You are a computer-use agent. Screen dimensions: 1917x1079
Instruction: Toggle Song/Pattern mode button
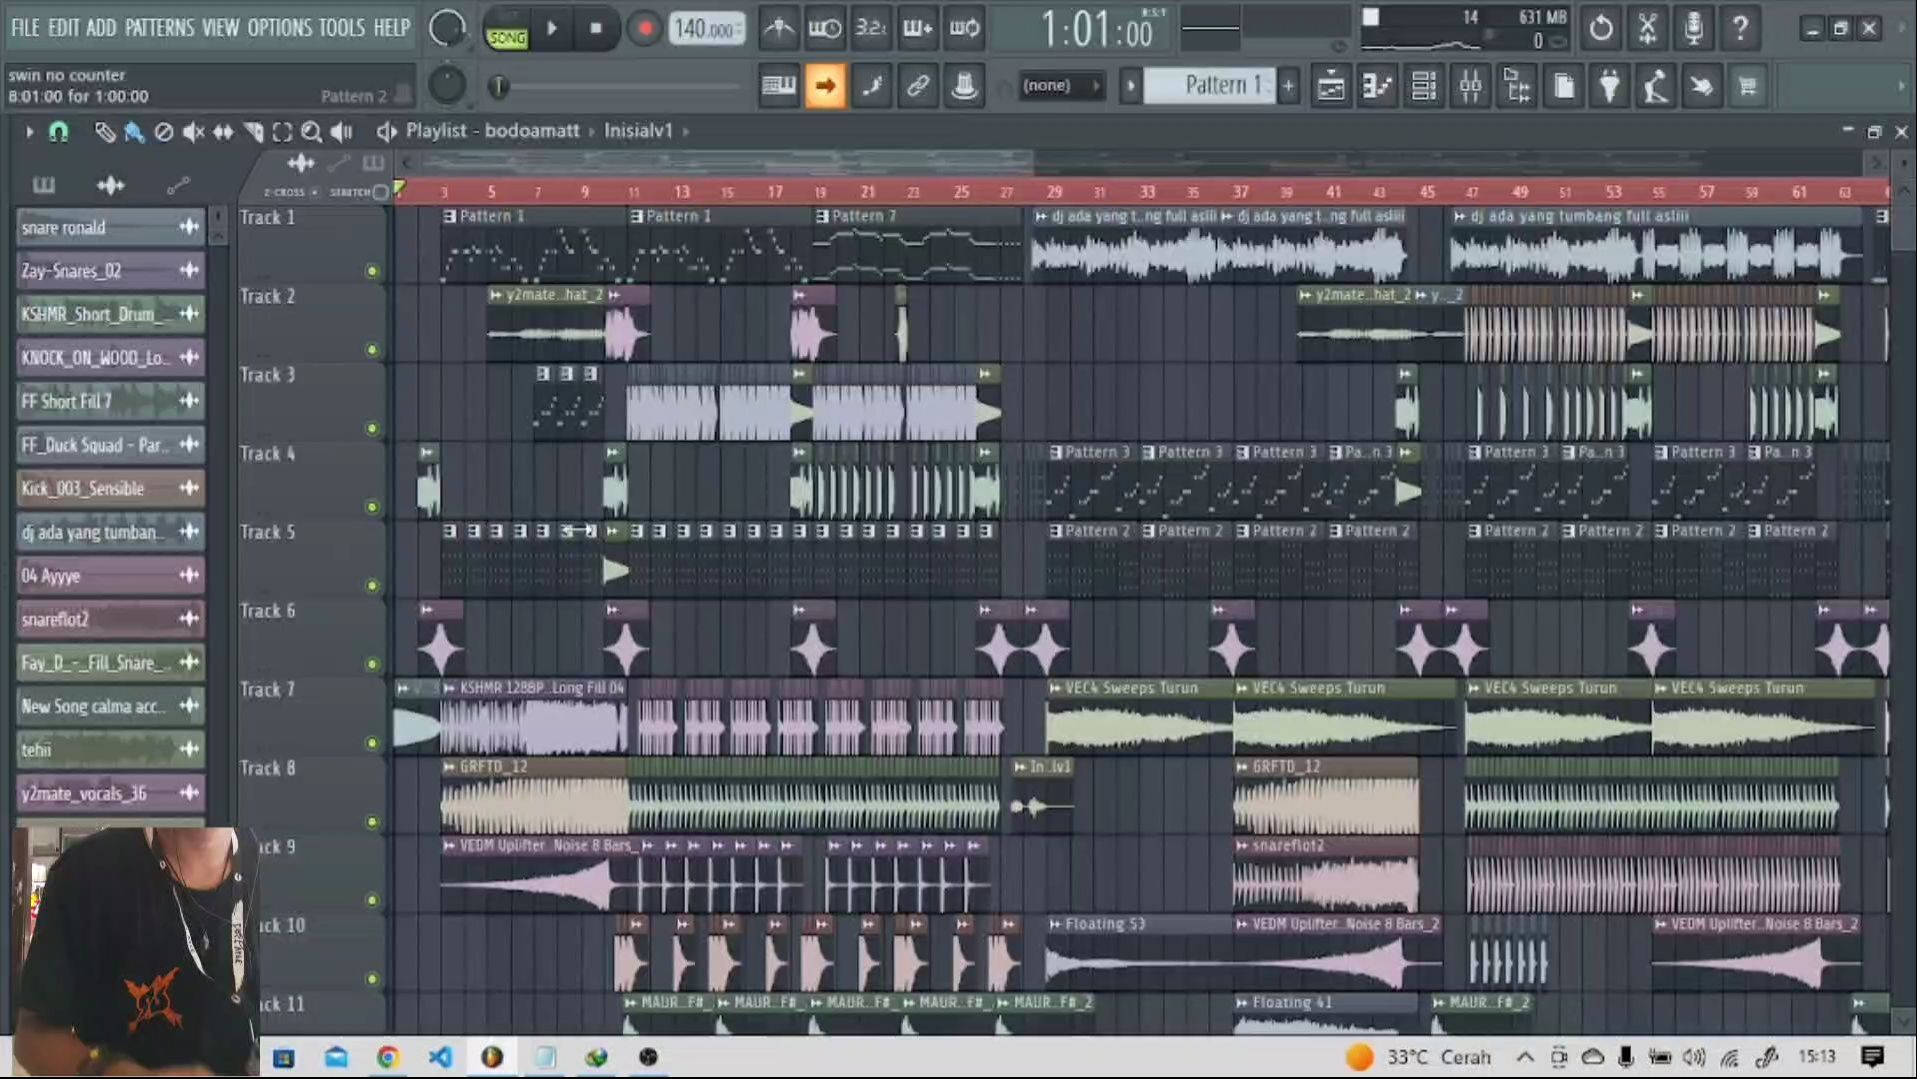pos(507,30)
